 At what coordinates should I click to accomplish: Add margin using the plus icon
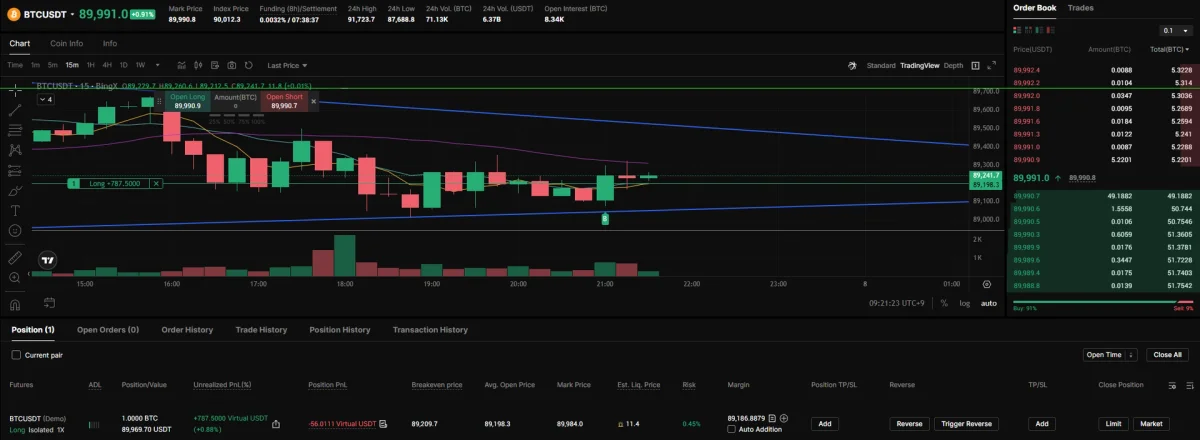pos(784,418)
